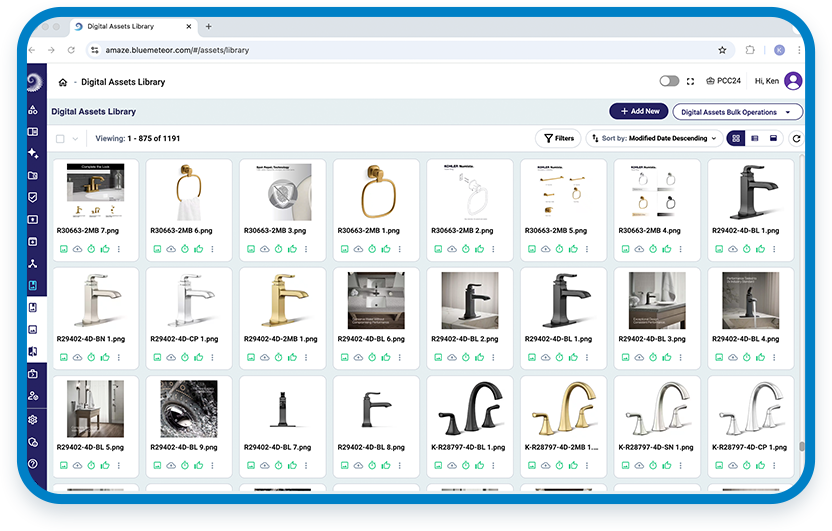Open the R30663-2MB 1.png gold ring thumbnail
The image size is (832, 531).
(x=376, y=192)
